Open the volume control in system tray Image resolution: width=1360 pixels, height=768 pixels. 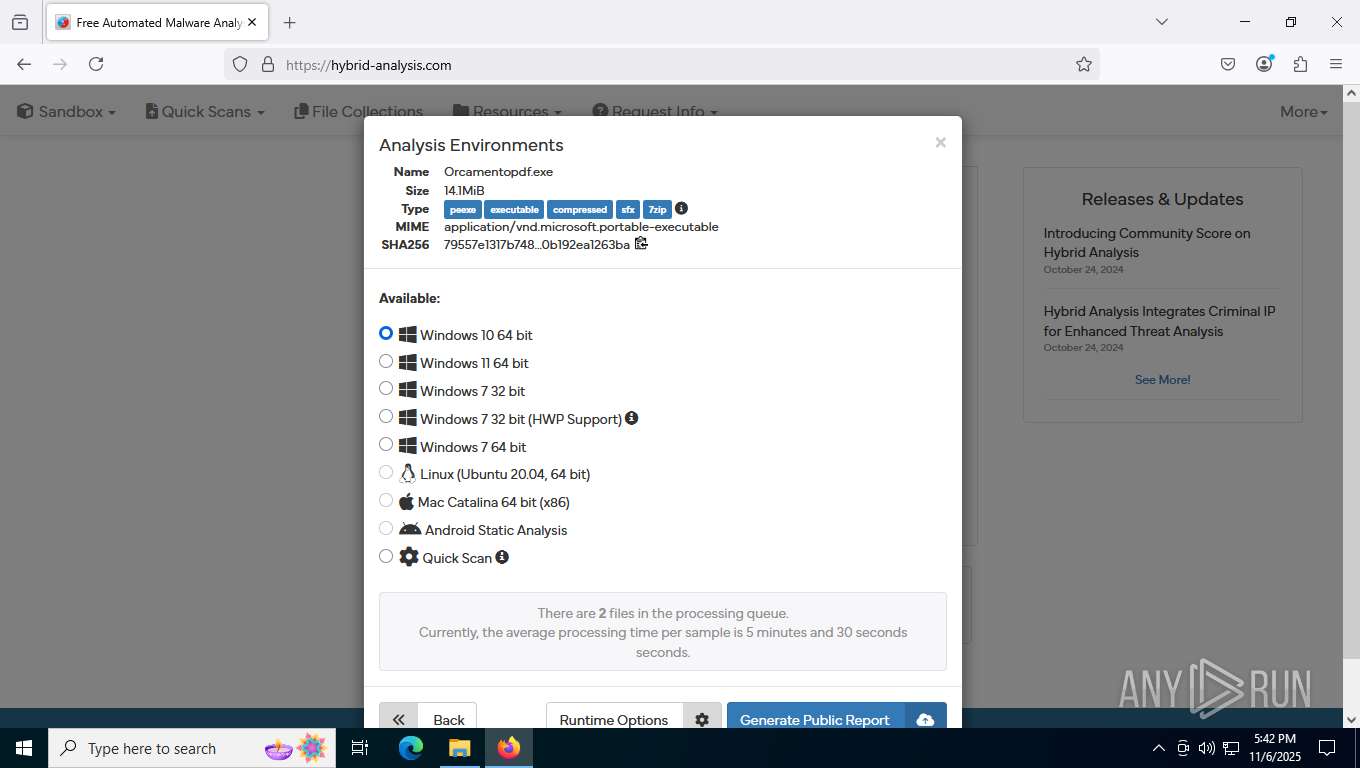[1206, 748]
